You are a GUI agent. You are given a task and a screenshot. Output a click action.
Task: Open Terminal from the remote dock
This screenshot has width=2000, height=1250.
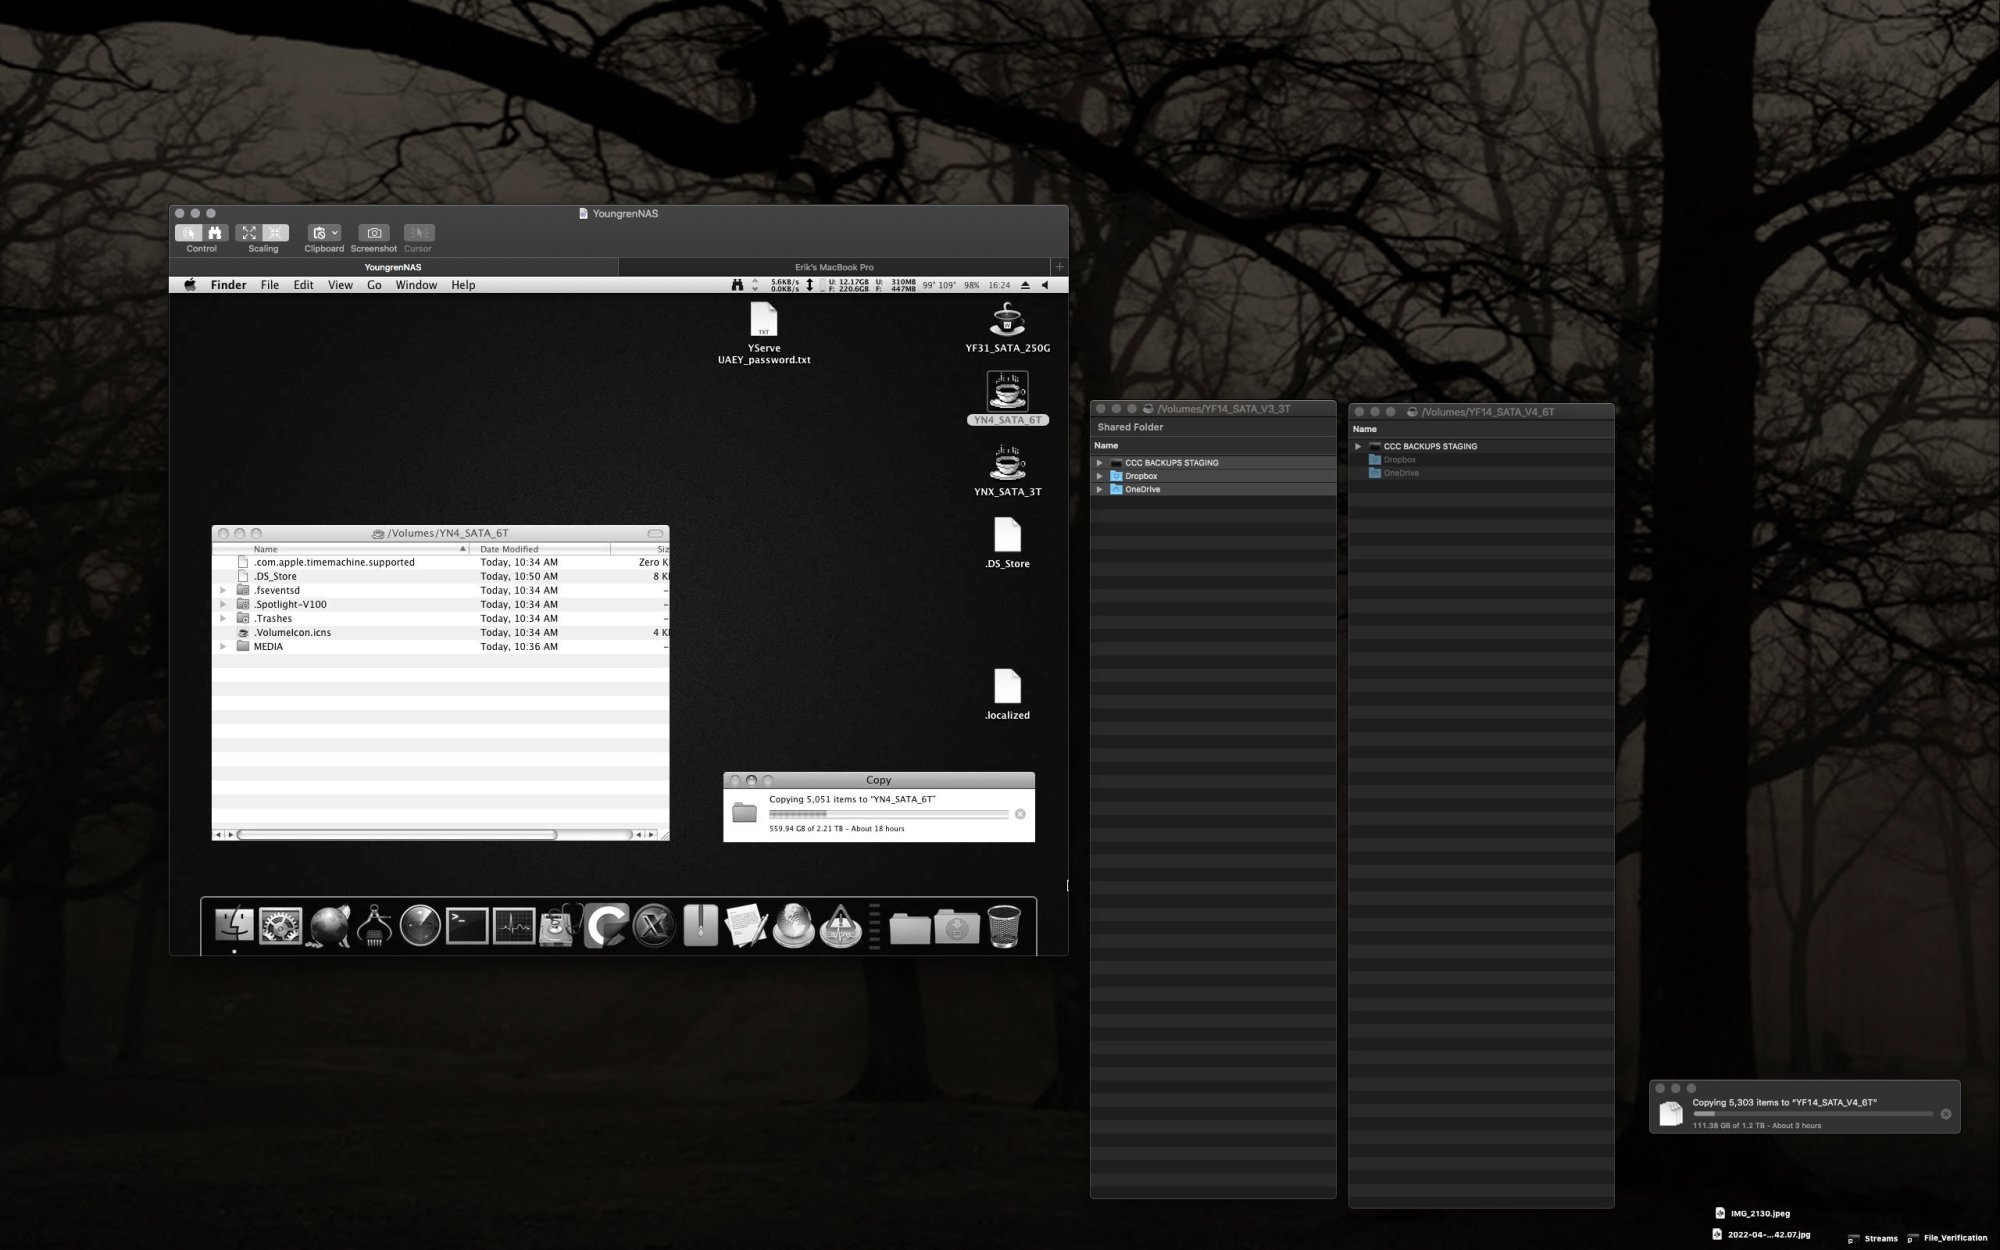(x=466, y=926)
